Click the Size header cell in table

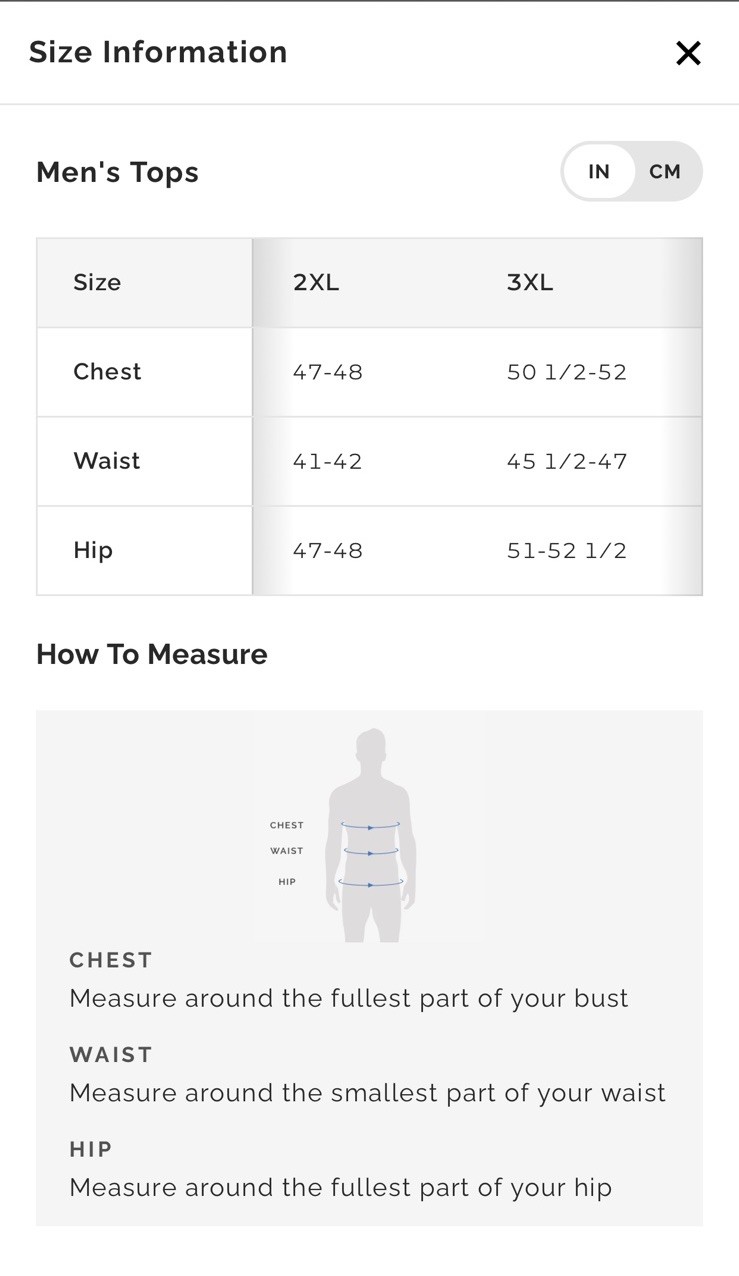tap(97, 283)
